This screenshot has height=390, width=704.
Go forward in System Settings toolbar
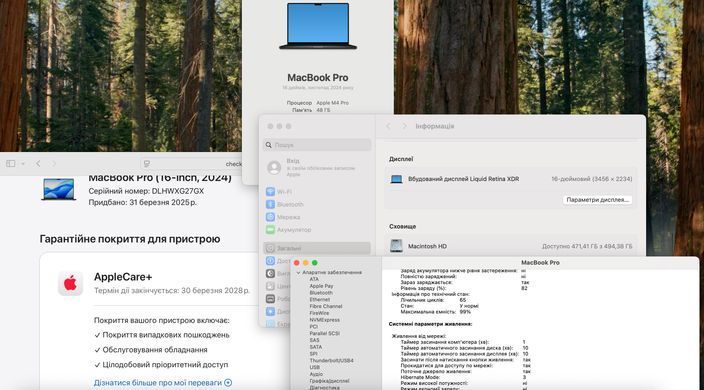(404, 127)
